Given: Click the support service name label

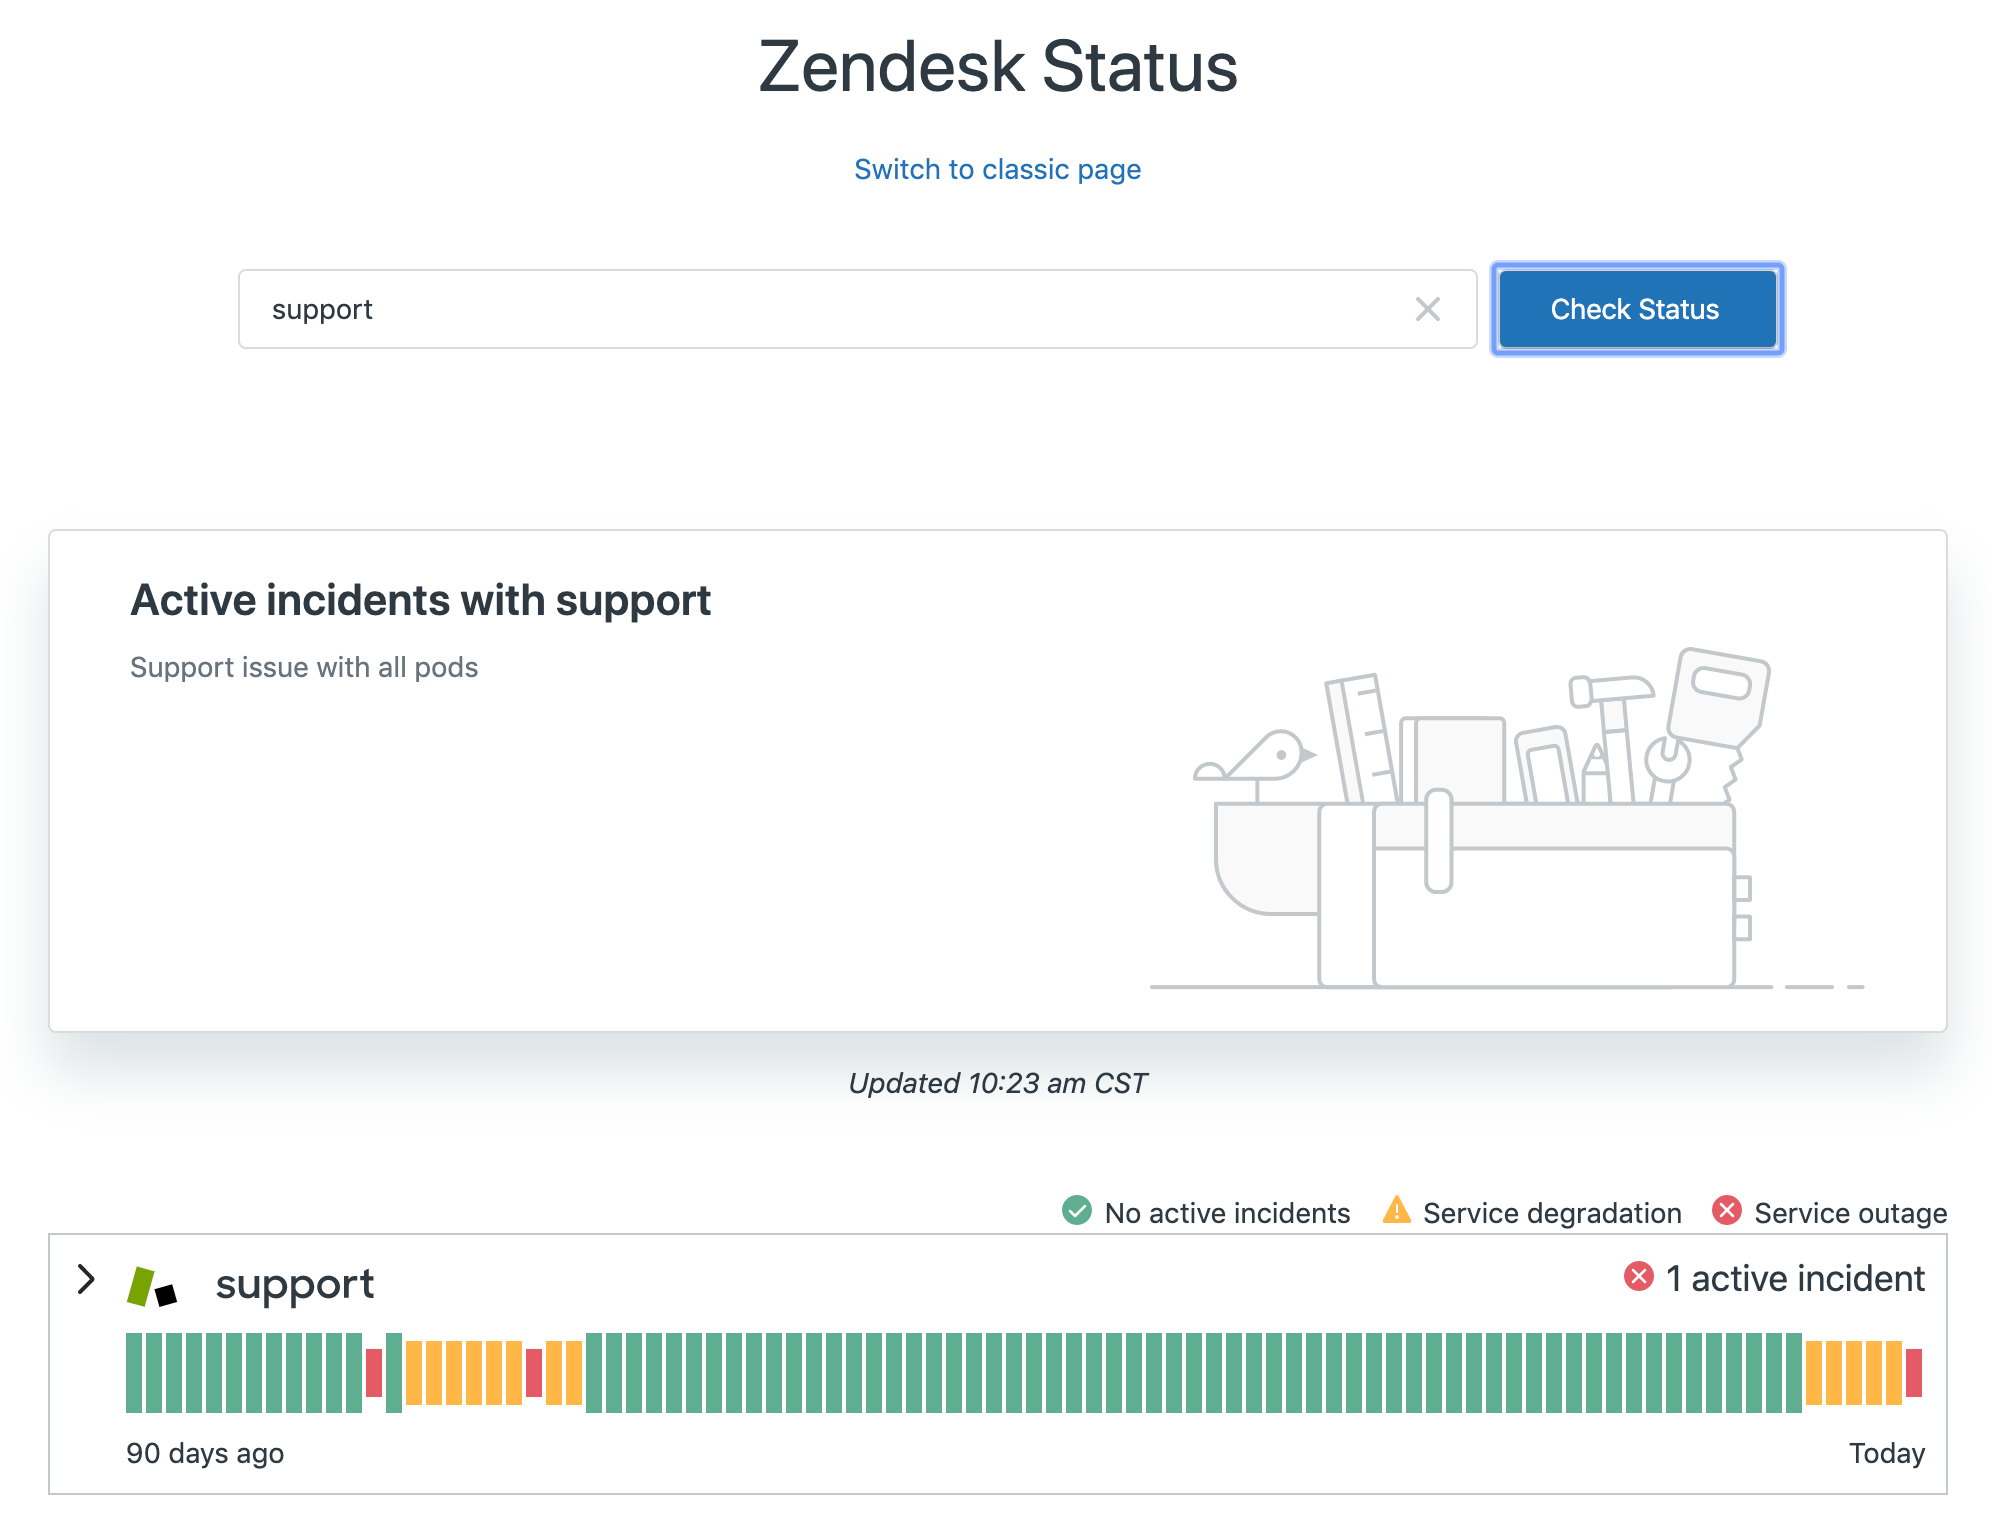Looking at the screenshot, I should [295, 1284].
